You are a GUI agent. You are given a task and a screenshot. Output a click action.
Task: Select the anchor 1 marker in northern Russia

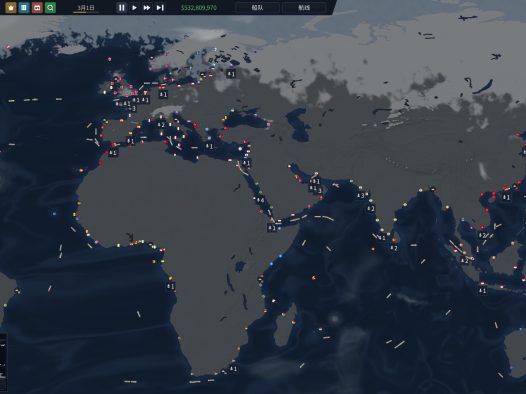coord(231,74)
